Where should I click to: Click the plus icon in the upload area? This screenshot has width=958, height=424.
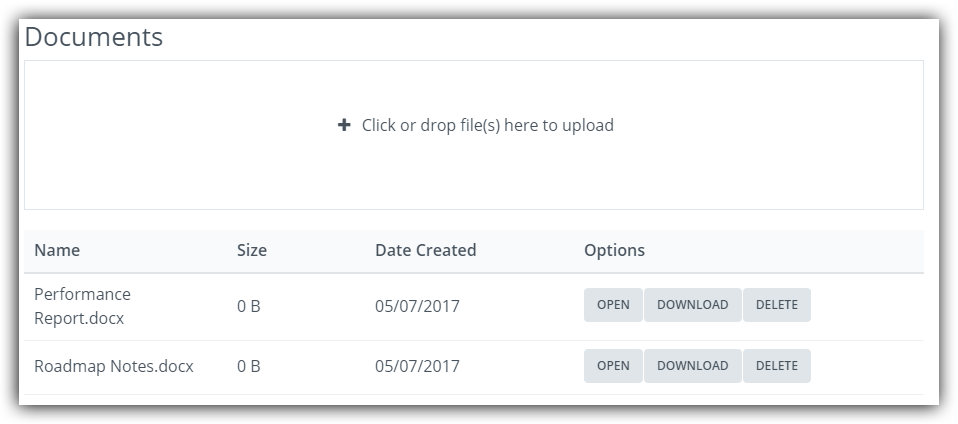pyautogui.click(x=344, y=125)
